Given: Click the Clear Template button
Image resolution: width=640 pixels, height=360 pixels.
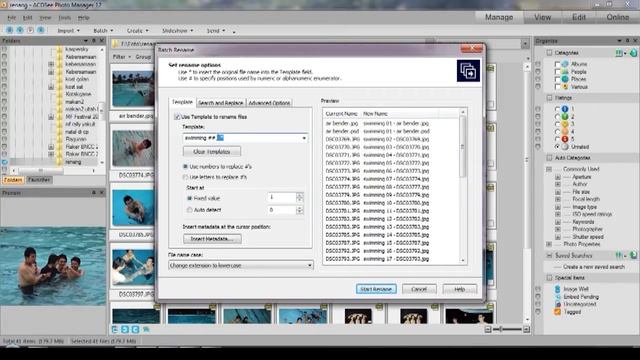Looking at the screenshot, I should click(212, 151).
